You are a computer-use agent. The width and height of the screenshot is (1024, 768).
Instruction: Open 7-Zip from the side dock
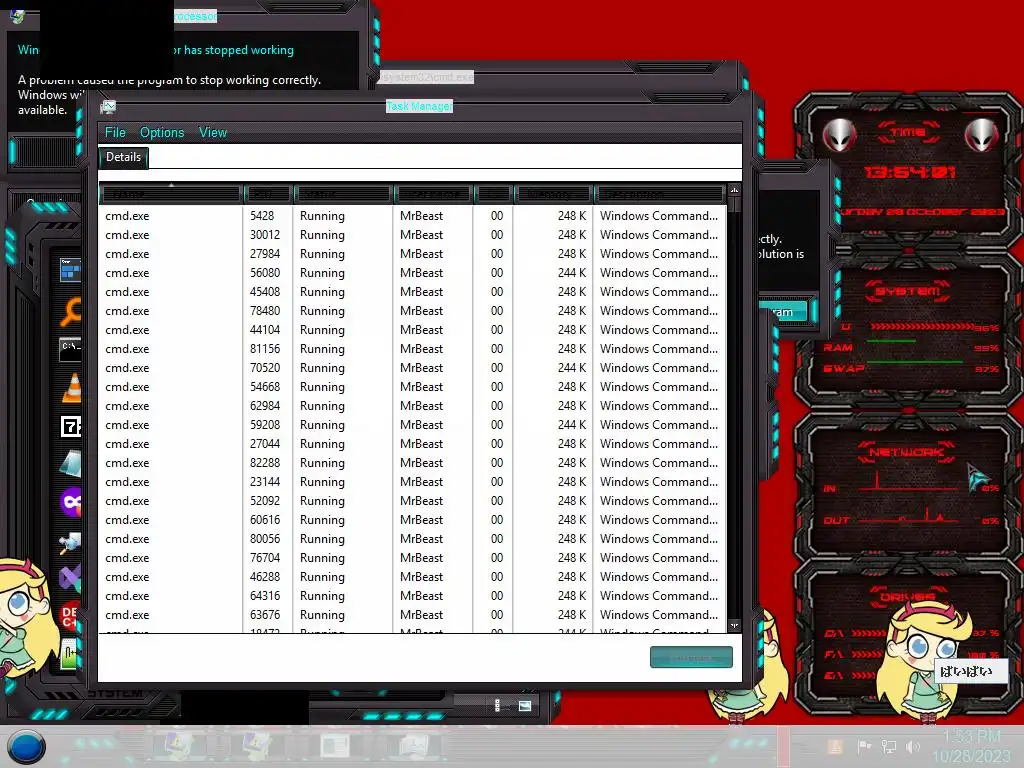(x=71, y=426)
